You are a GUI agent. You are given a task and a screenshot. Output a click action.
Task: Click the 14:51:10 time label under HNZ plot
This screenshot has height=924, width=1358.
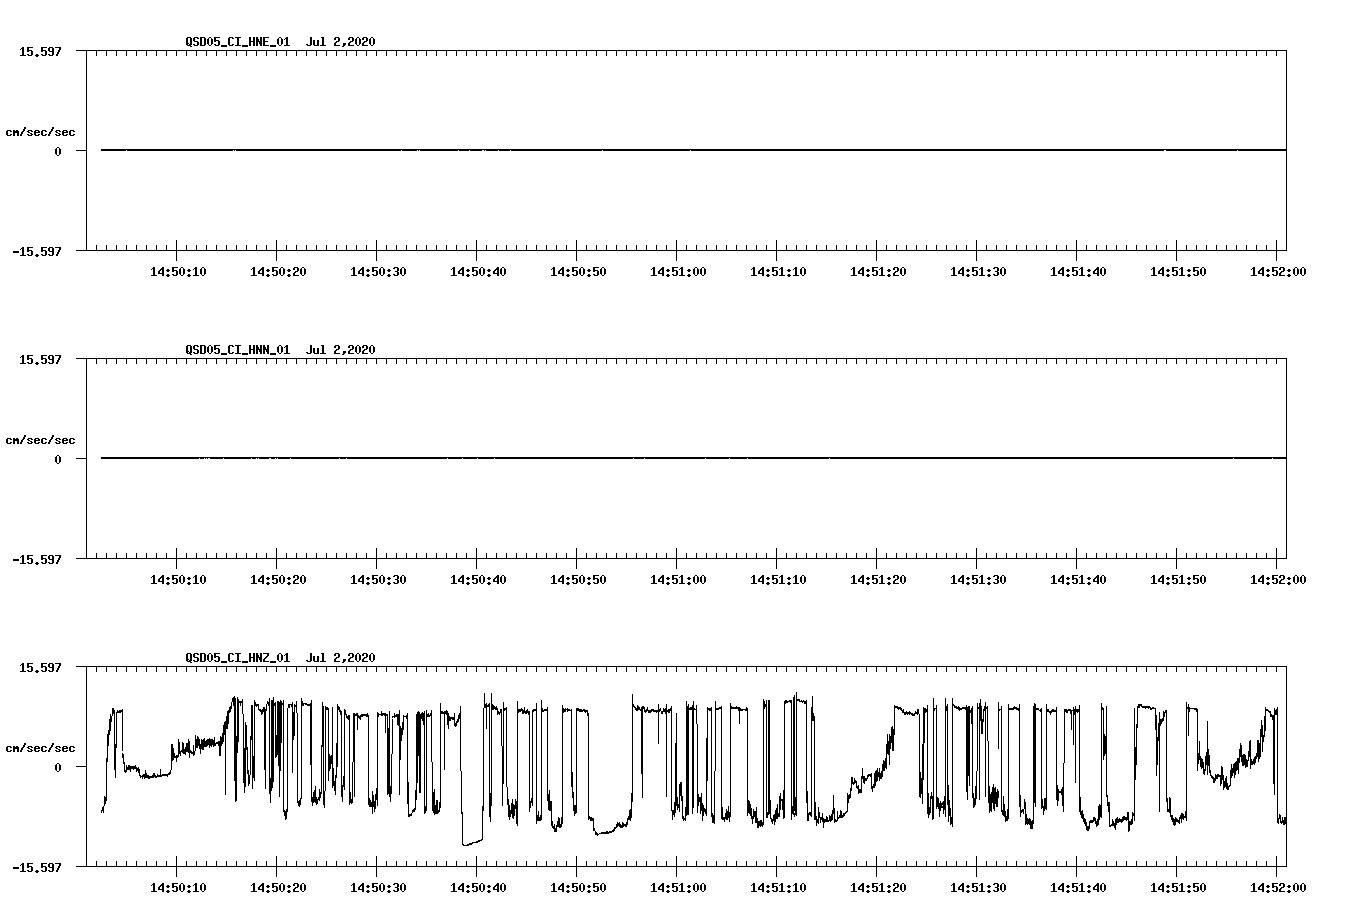point(778,888)
